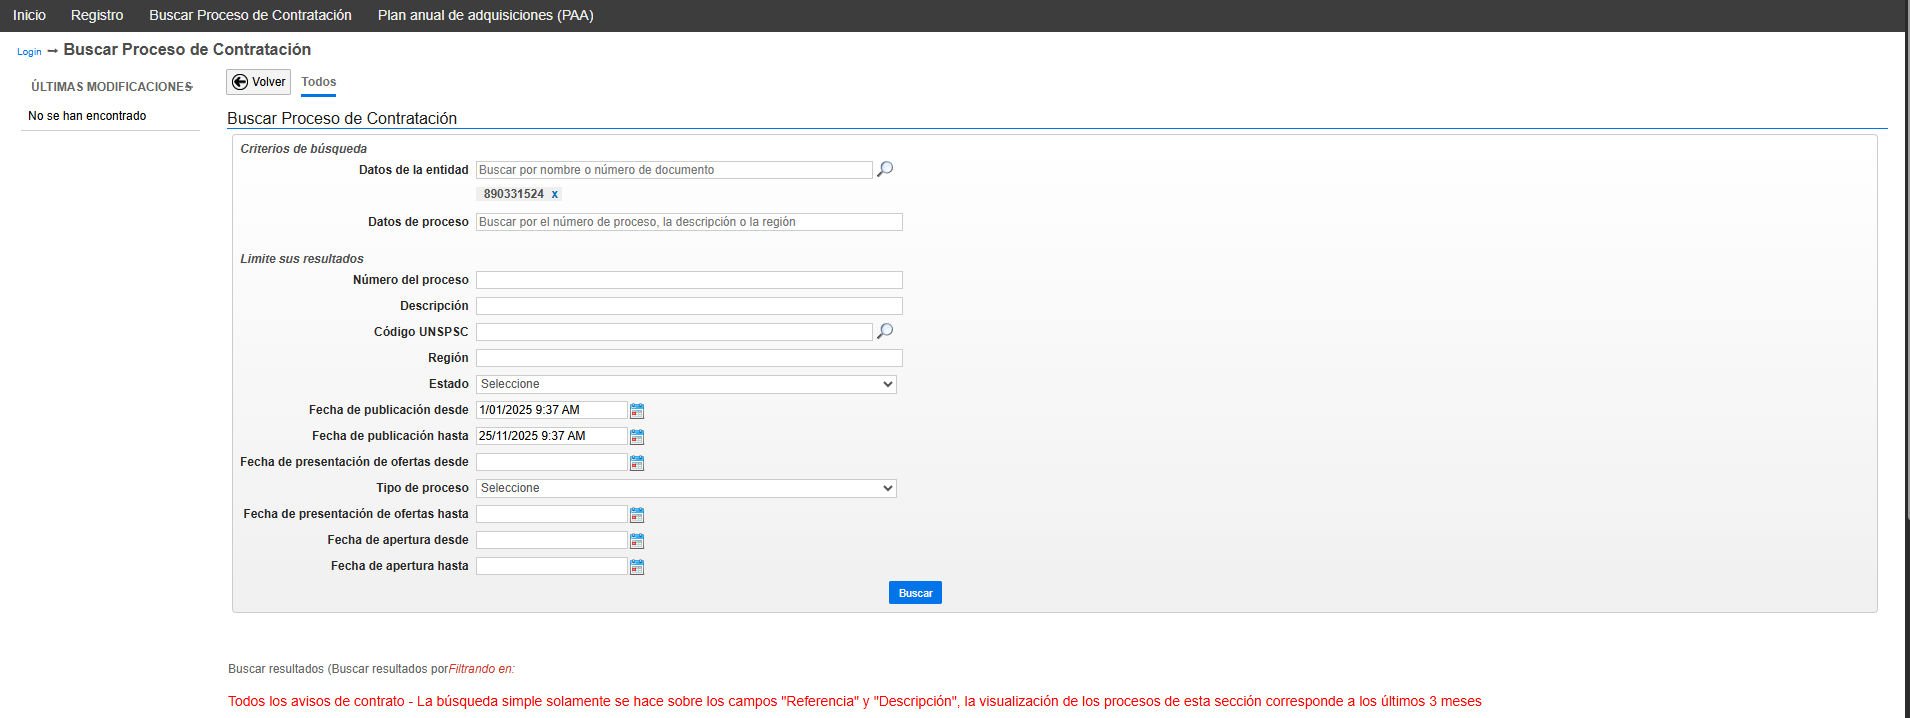Expand the Tipo de proceso dropdown

pyautogui.click(x=686, y=488)
